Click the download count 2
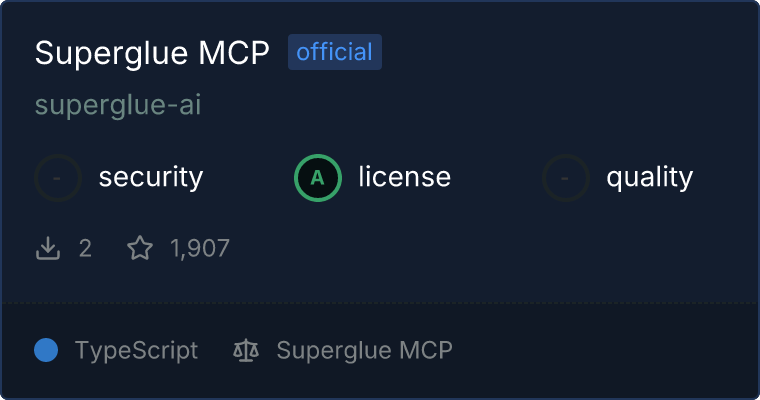The height and width of the screenshot is (400, 760). tap(85, 248)
